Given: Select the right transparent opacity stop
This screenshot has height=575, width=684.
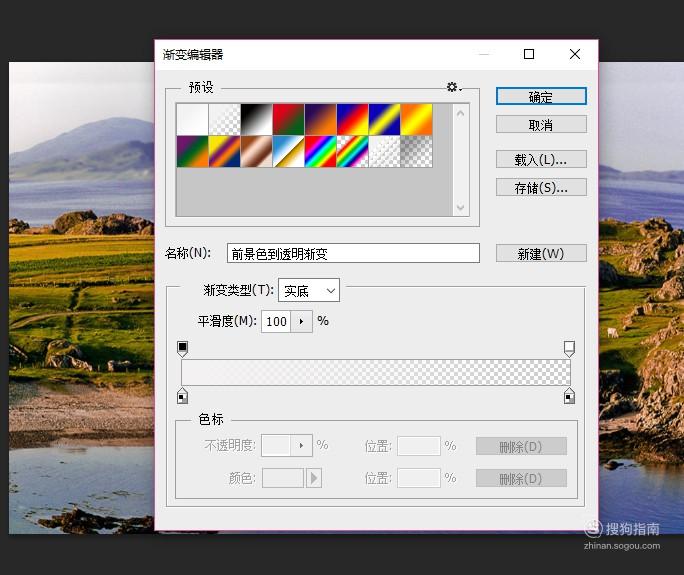Looking at the screenshot, I should click(x=569, y=349).
